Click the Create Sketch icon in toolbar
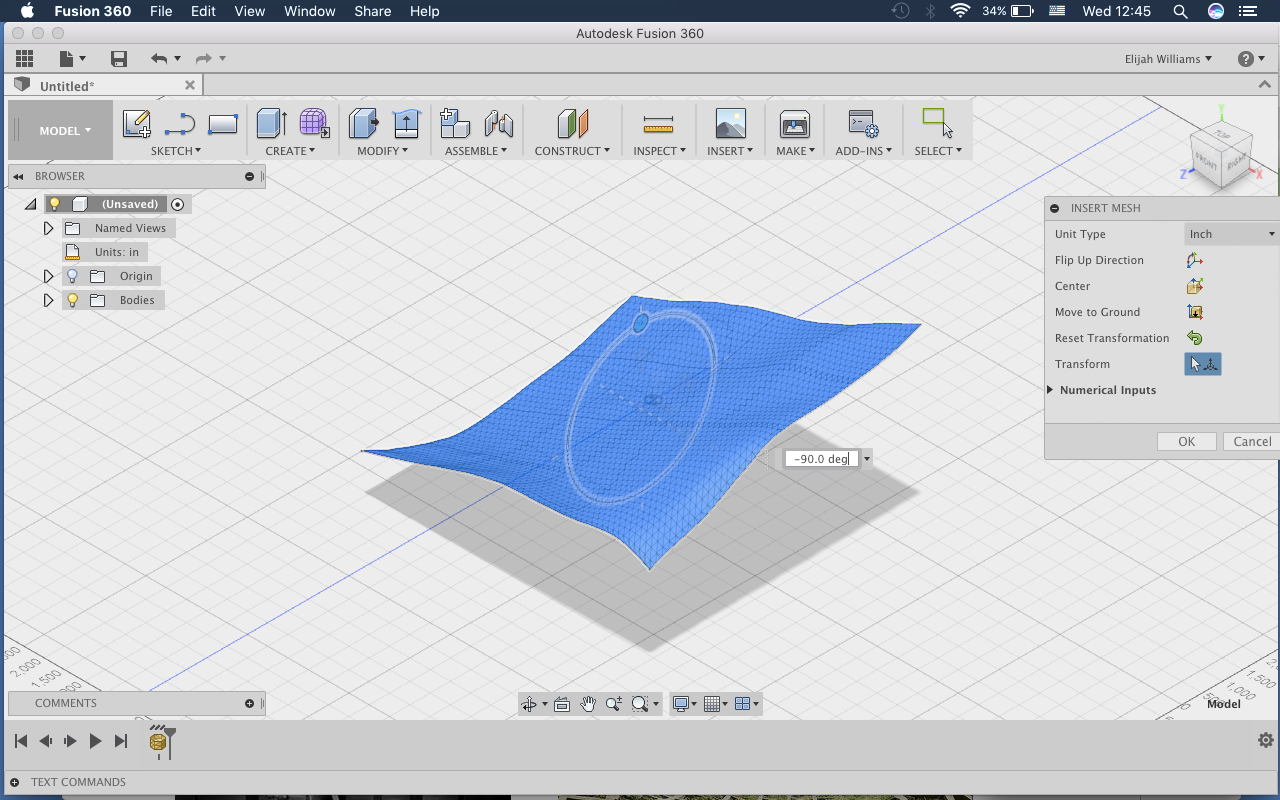 [x=135, y=125]
